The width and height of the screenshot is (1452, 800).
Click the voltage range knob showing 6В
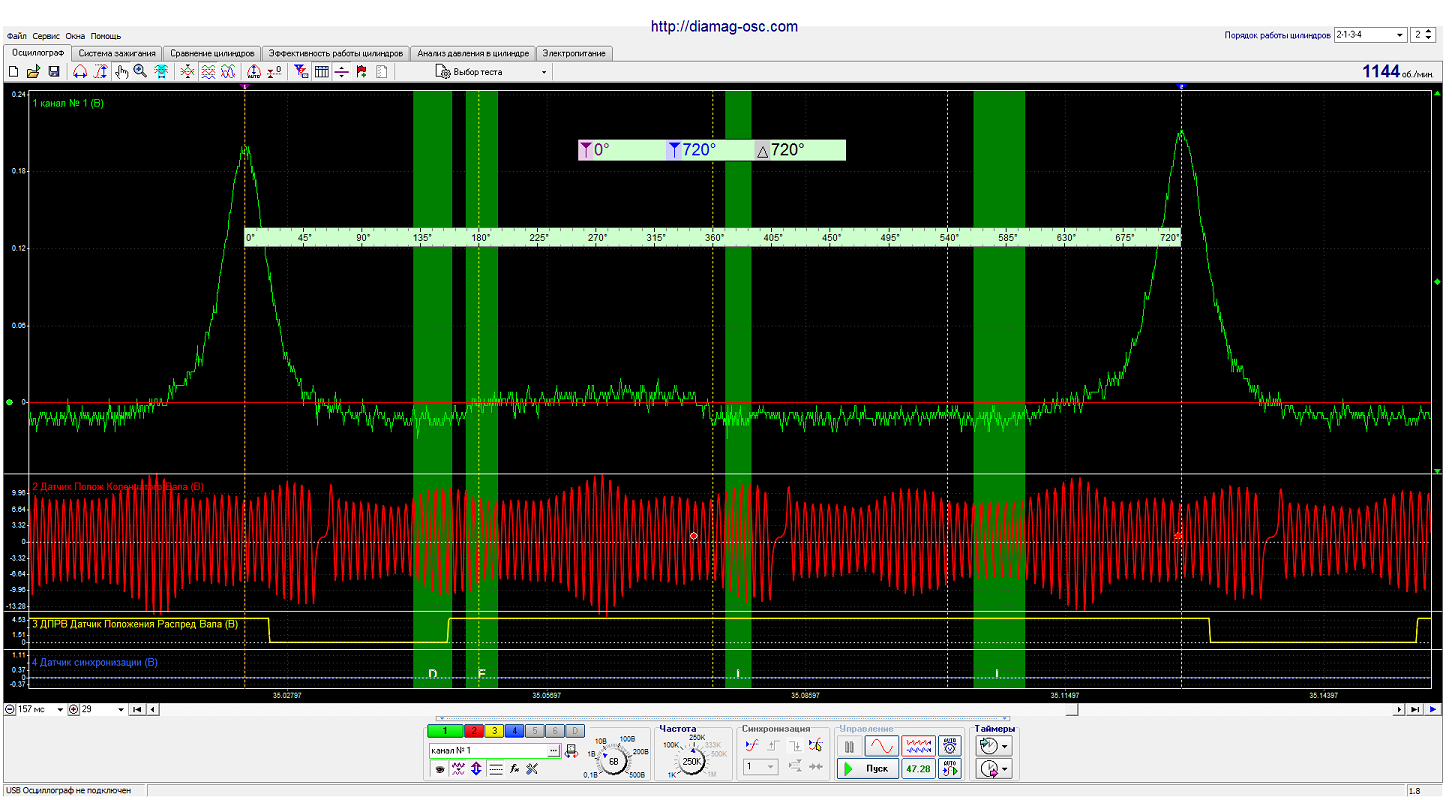coord(613,761)
